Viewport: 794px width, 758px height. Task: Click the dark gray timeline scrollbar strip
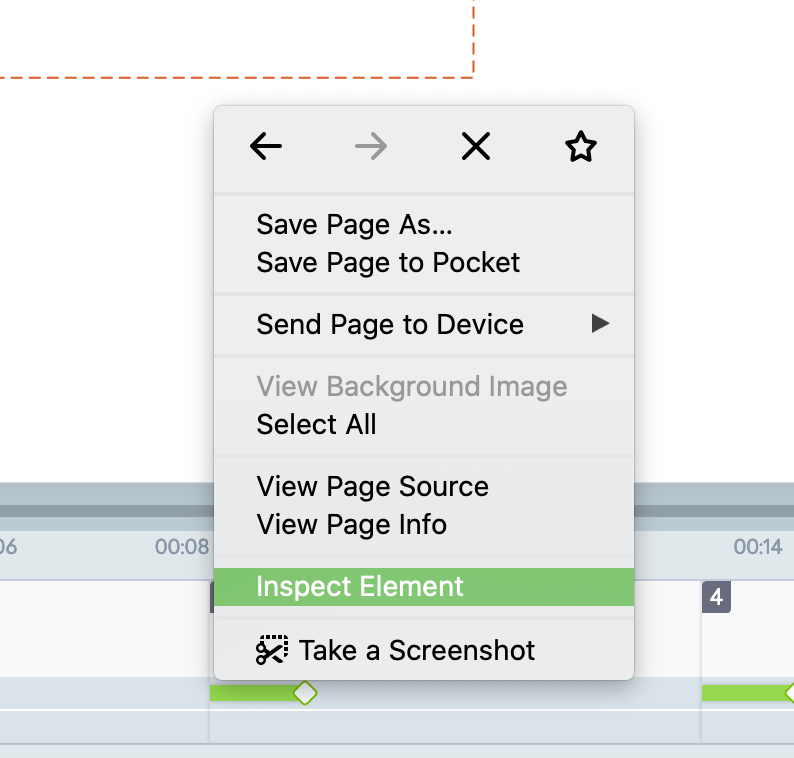pyautogui.click(x=100, y=511)
